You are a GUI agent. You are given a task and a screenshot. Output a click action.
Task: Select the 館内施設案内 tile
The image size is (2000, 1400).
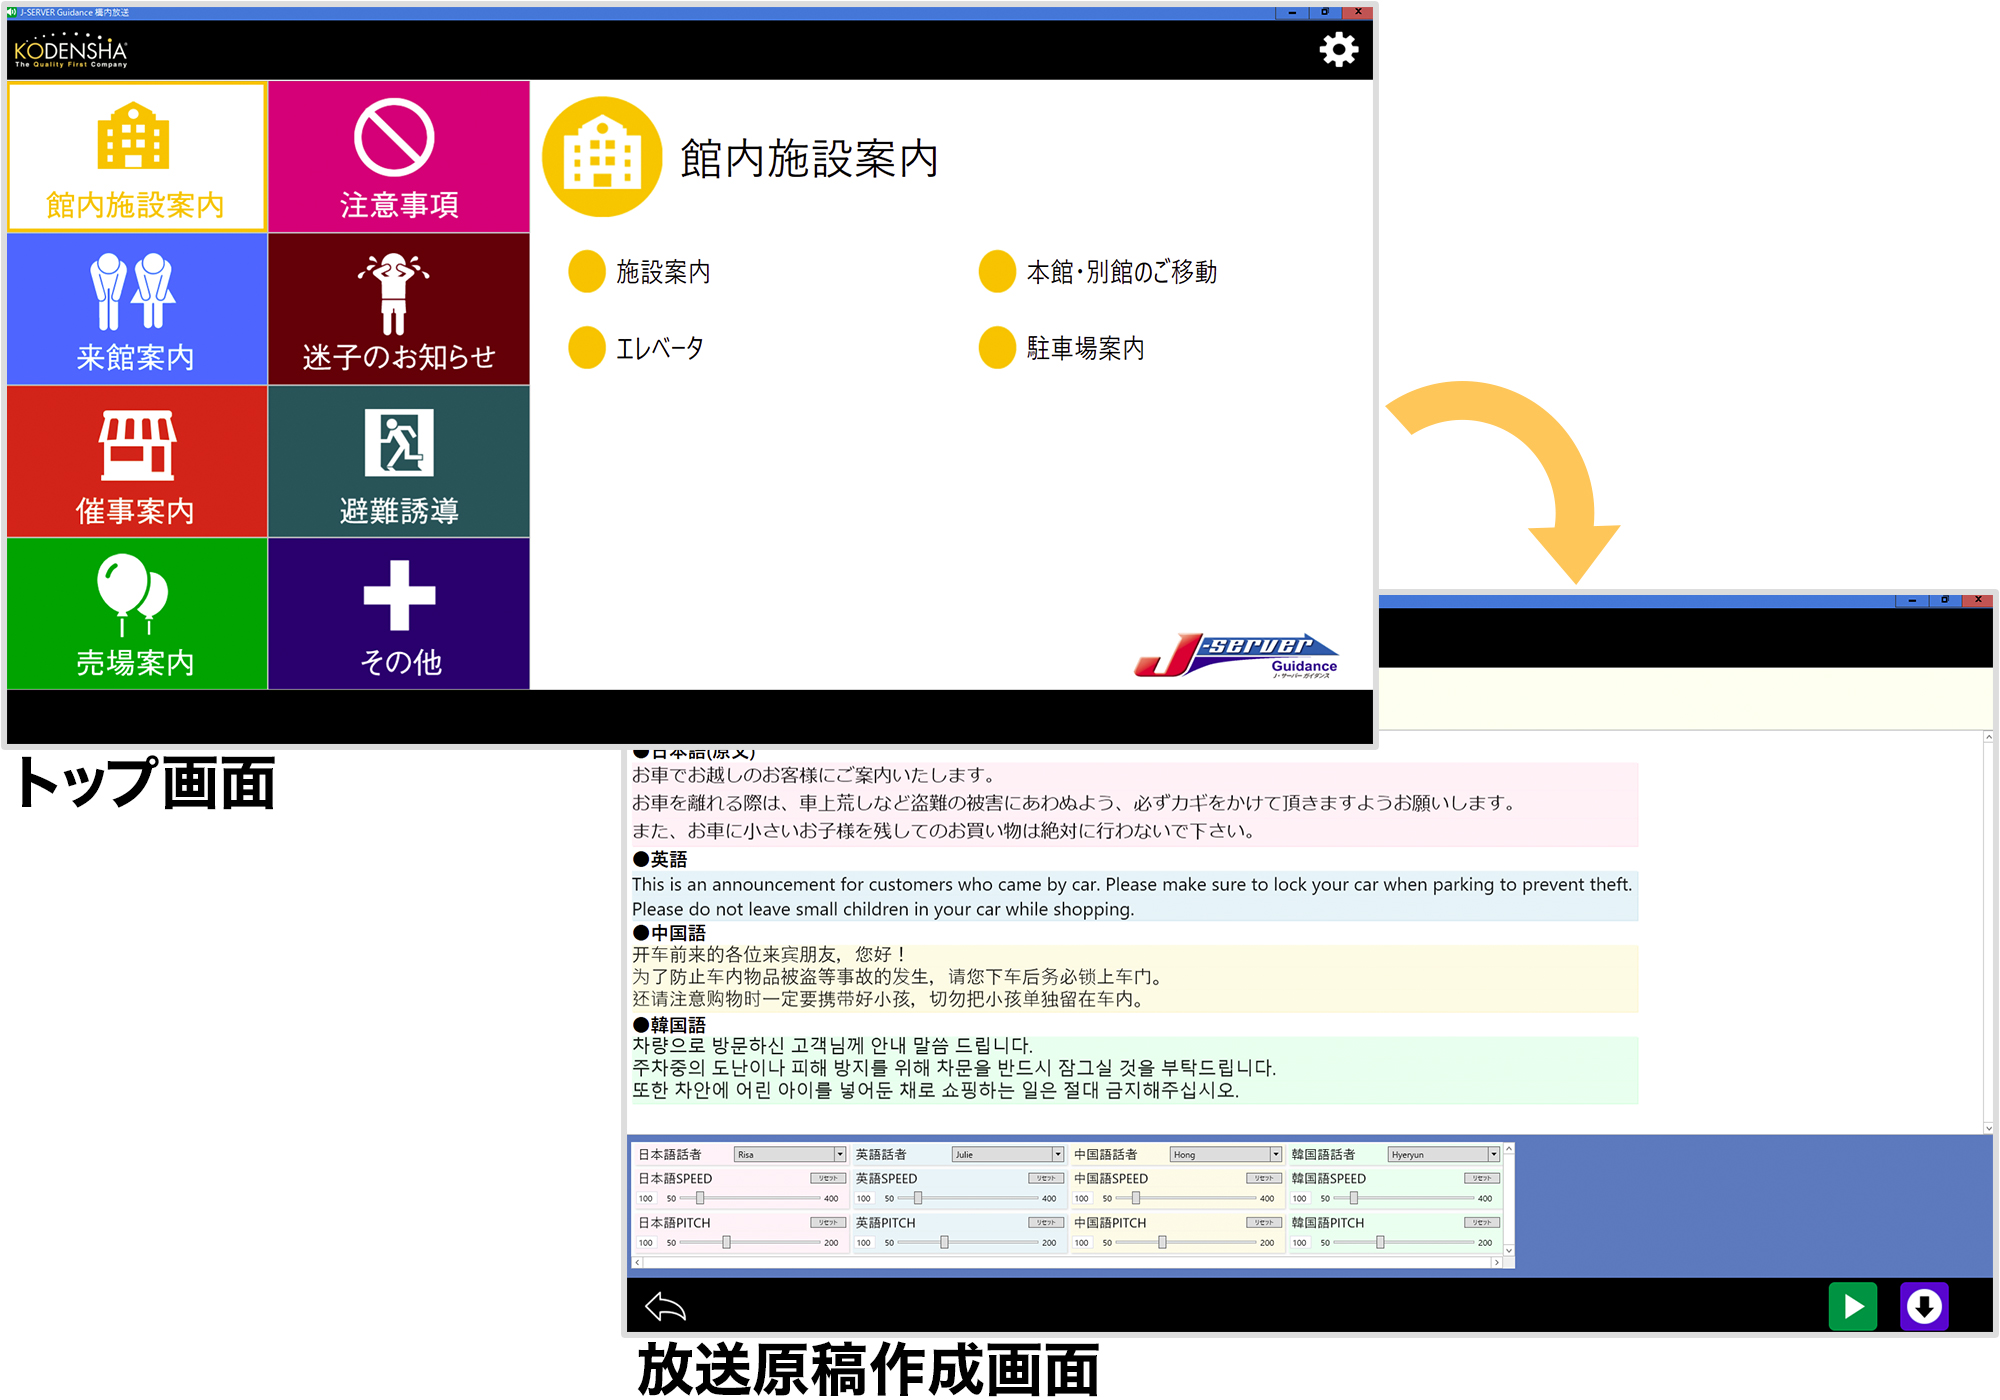(x=137, y=157)
